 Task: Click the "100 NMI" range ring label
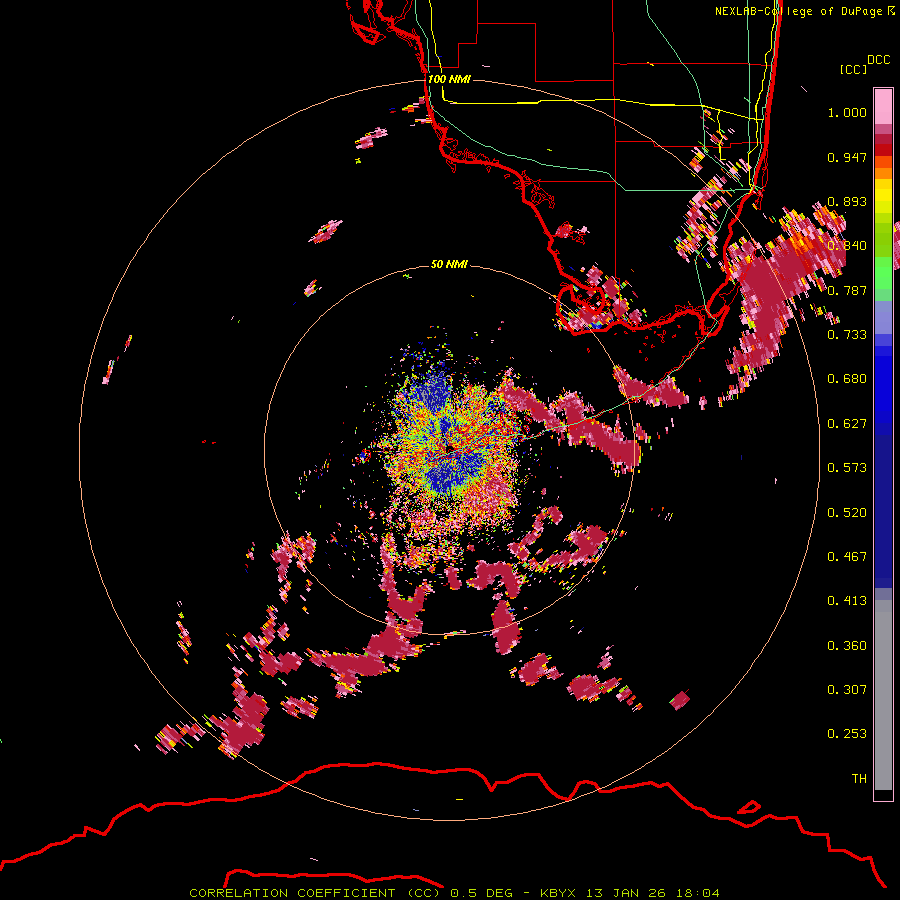[x=449, y=79]
